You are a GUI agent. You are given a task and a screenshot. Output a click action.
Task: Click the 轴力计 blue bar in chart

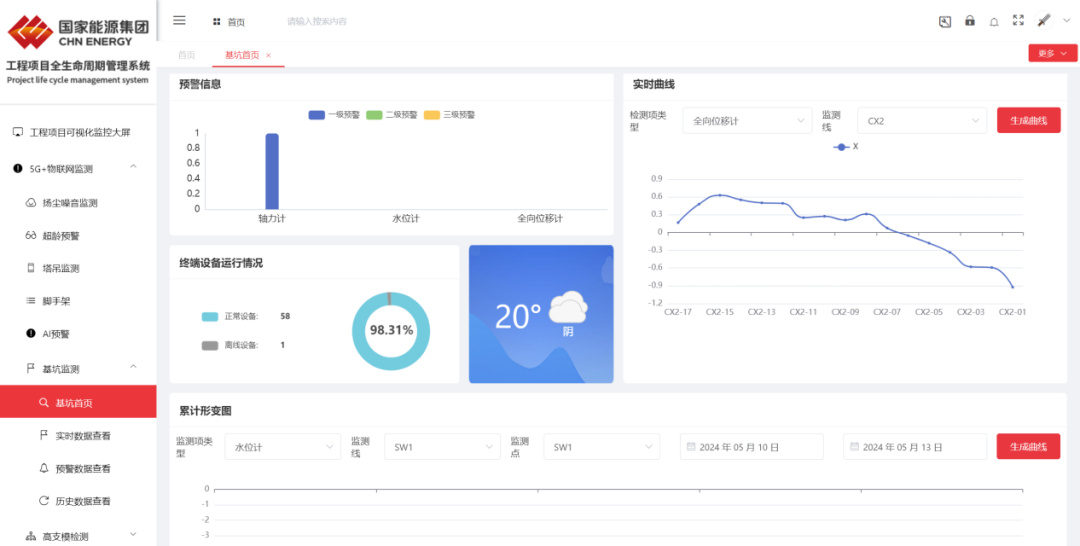click(271, 171)
